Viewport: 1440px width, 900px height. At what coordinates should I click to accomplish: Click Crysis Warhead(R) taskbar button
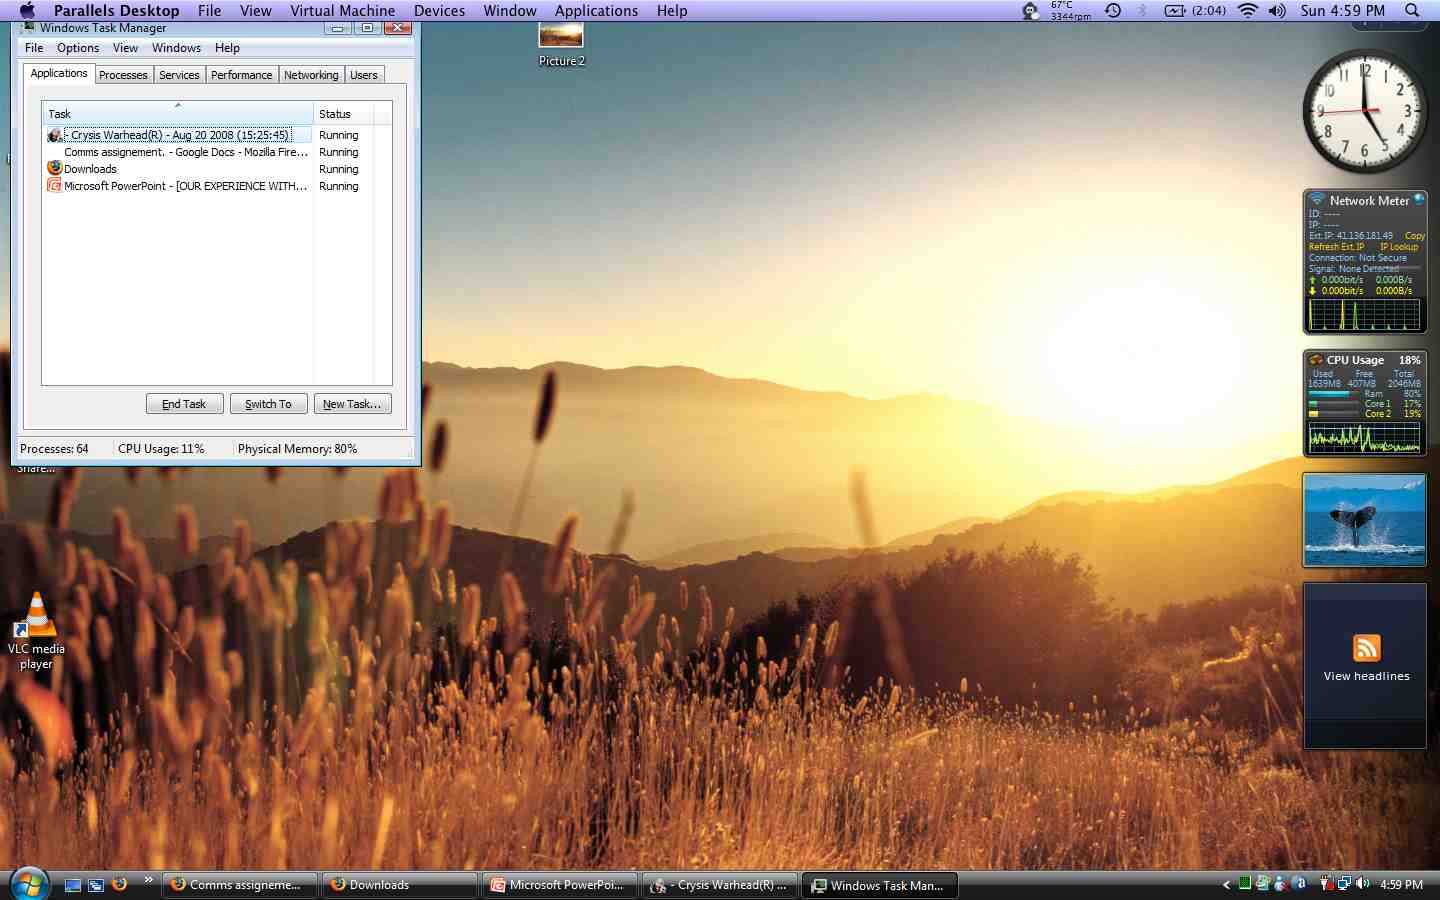click(x=720, y=885)
